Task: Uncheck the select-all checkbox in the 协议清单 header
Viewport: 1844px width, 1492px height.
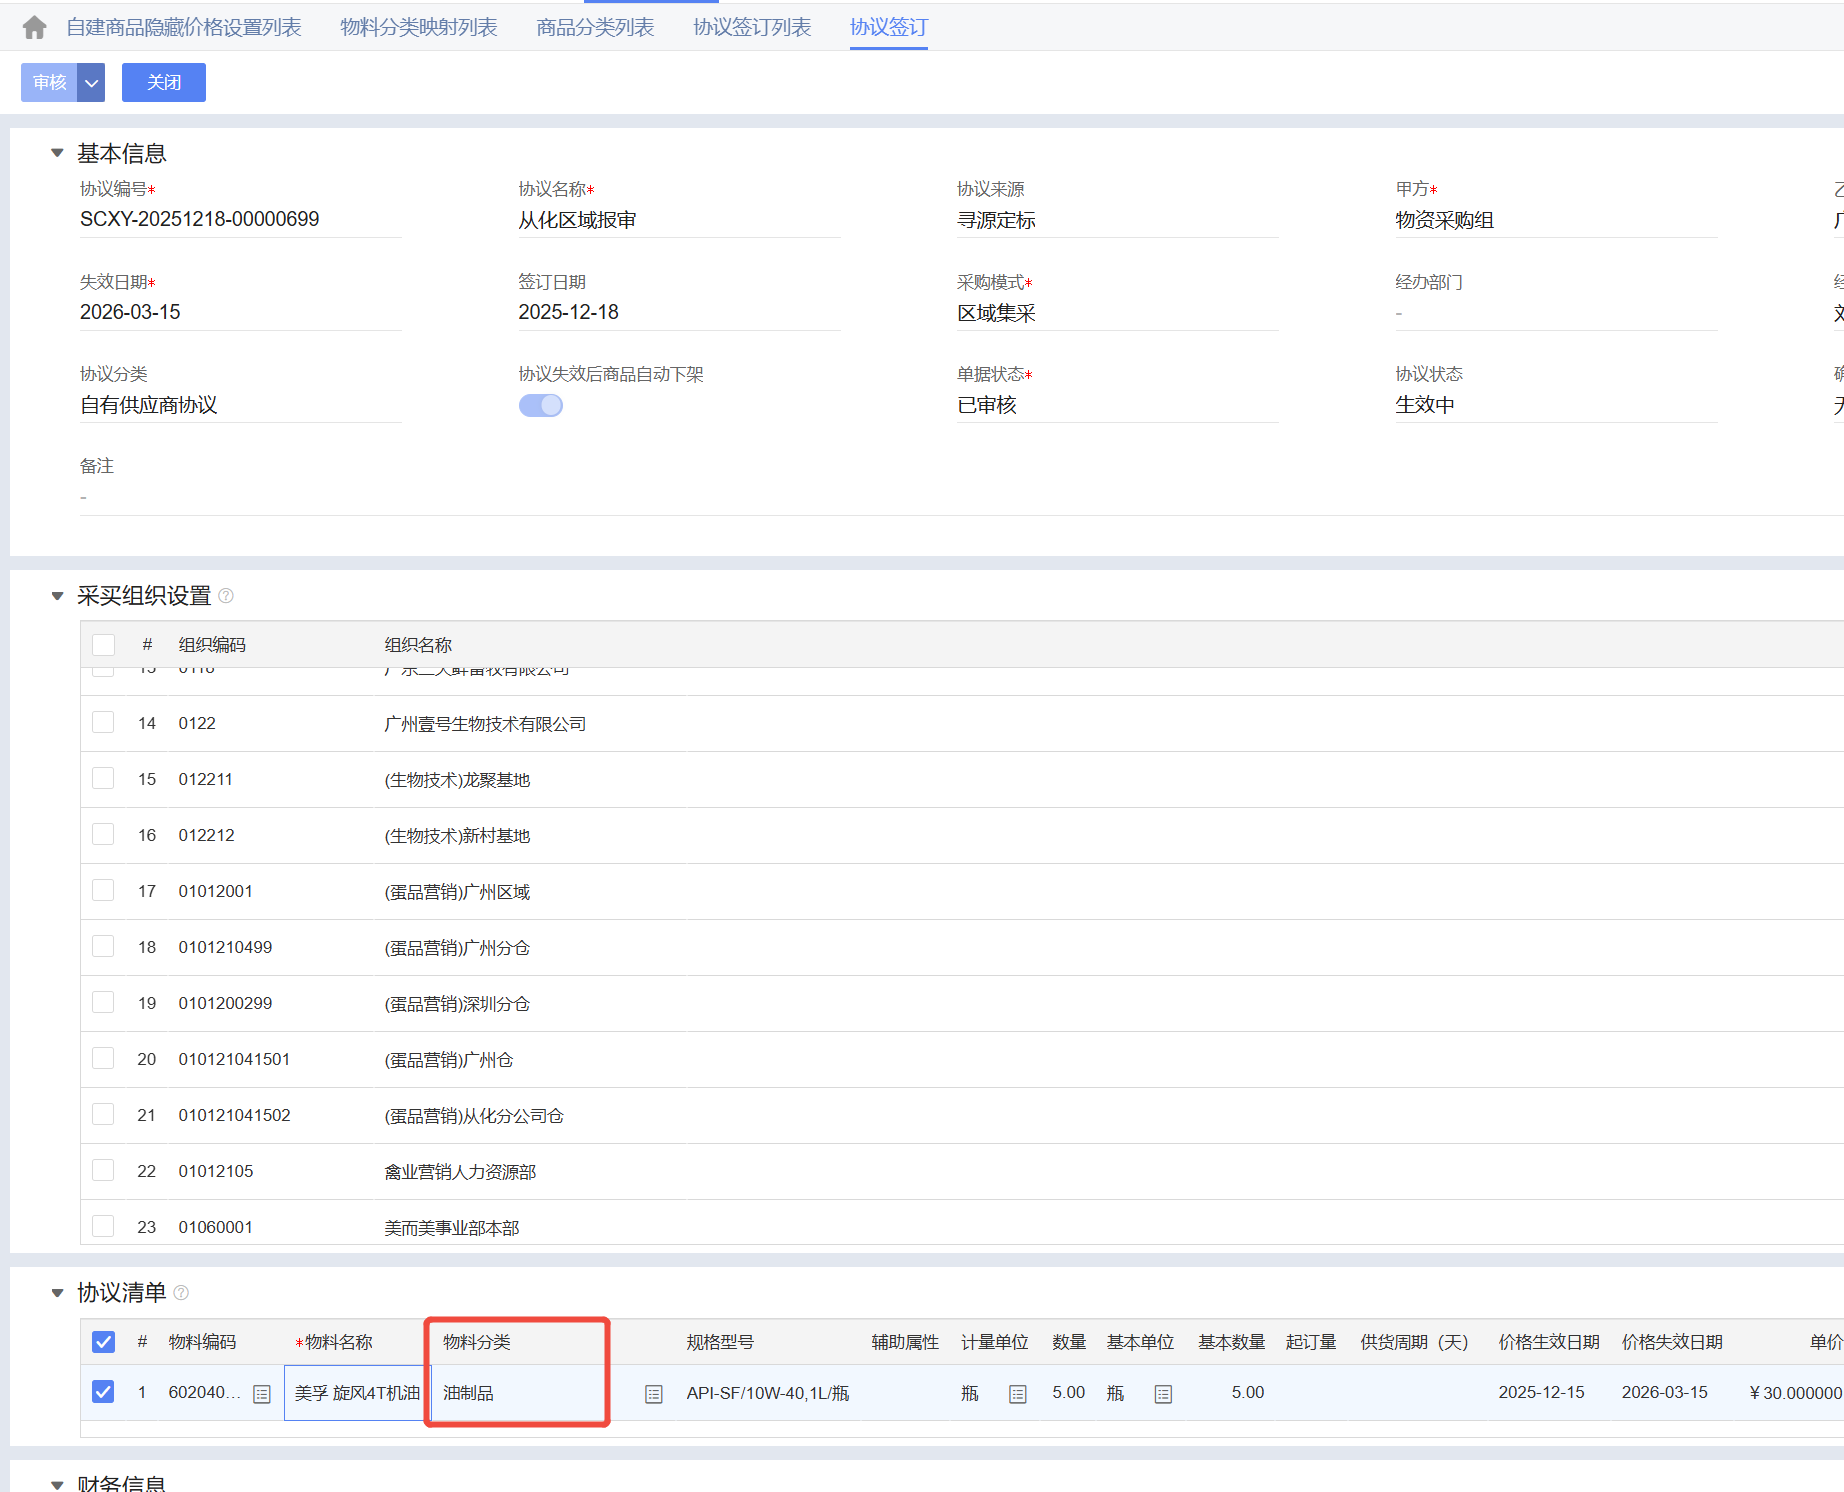Action: 103,1342
